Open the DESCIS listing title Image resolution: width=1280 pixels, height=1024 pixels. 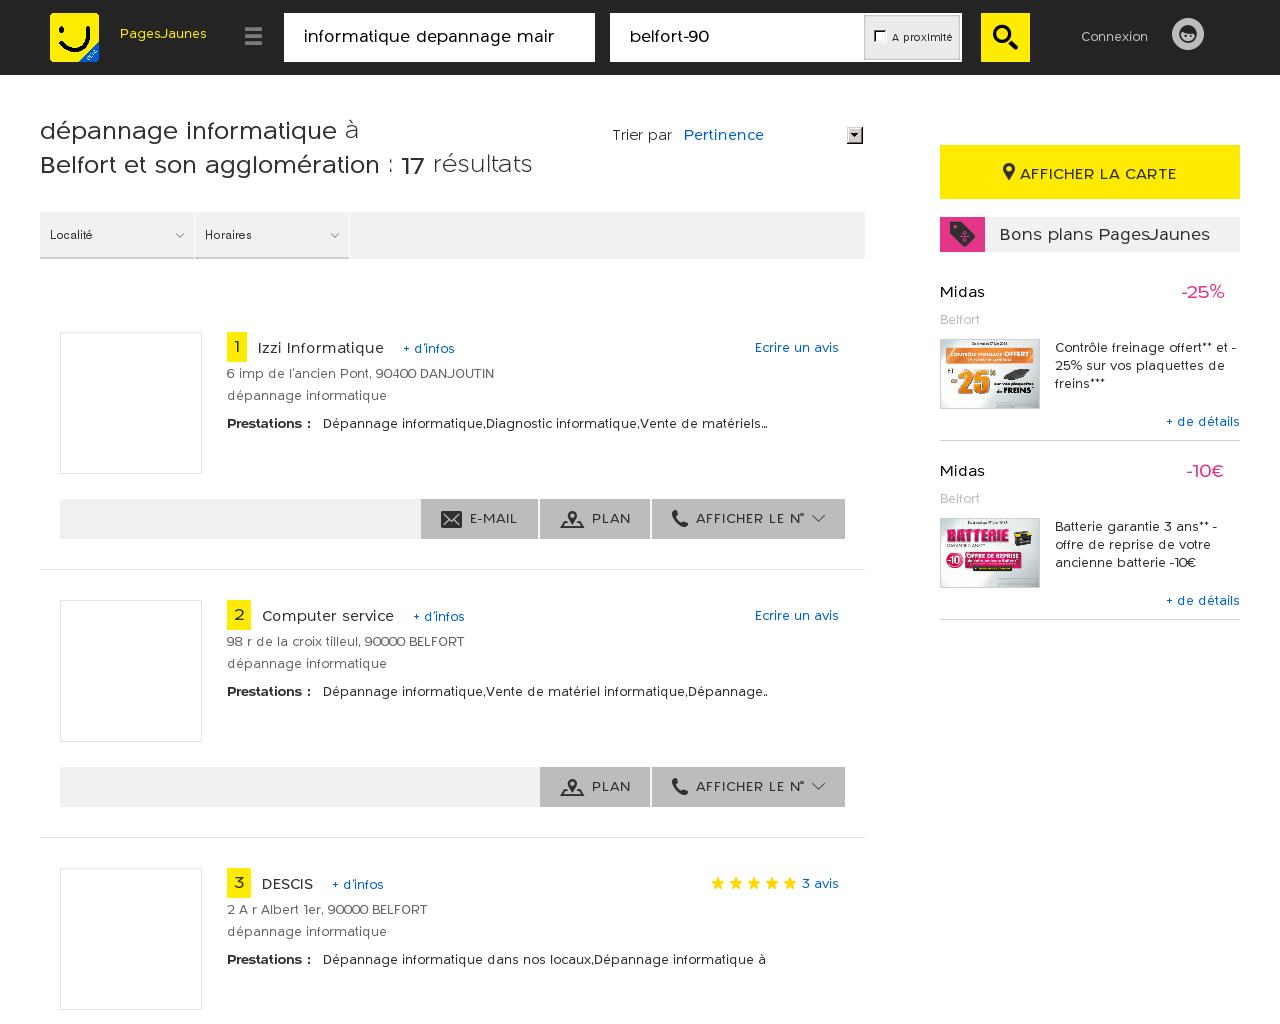tap(287, 884)
